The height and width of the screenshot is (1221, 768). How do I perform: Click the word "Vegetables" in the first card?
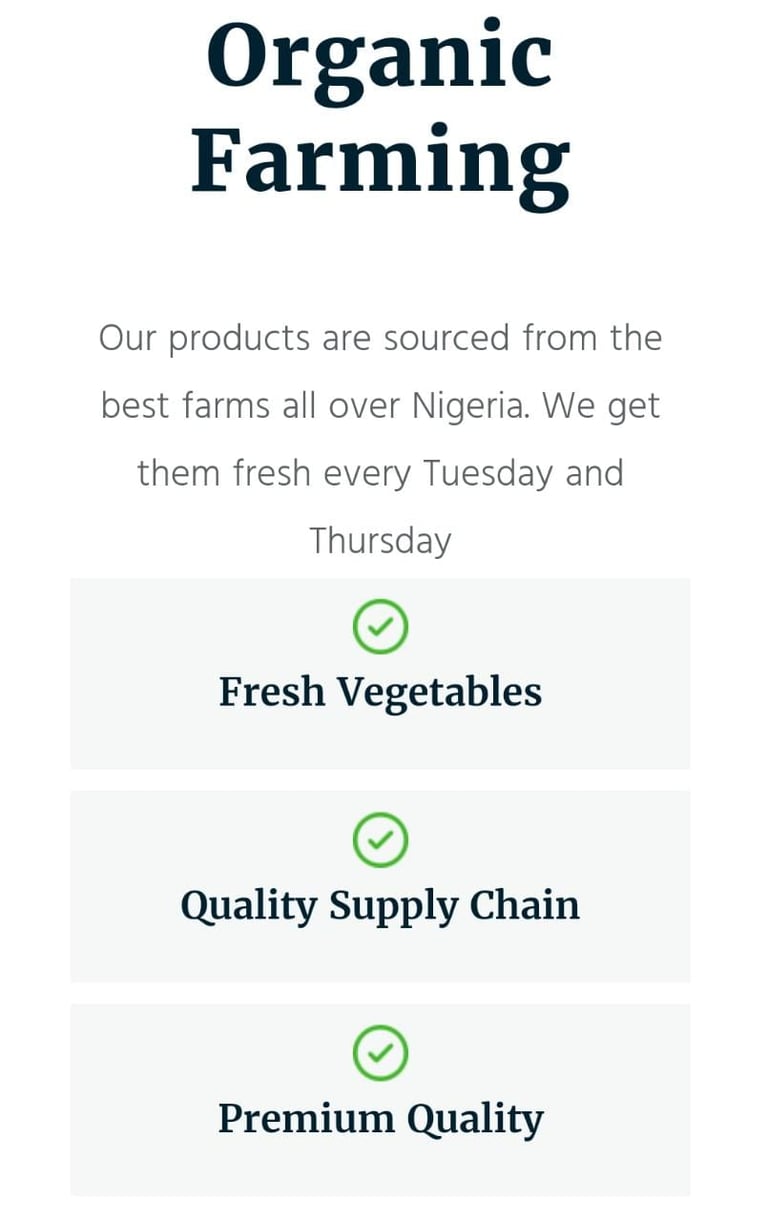point(438,692)
